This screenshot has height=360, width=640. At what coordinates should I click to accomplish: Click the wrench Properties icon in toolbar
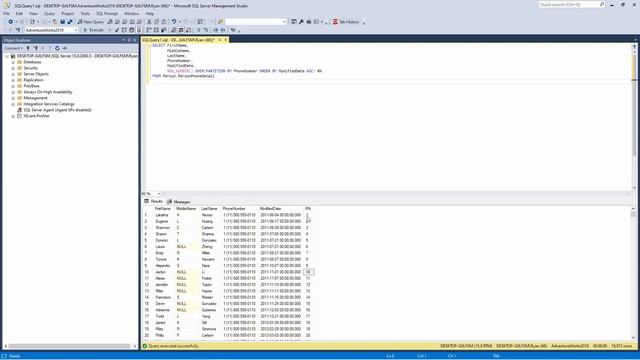point(301,22)
